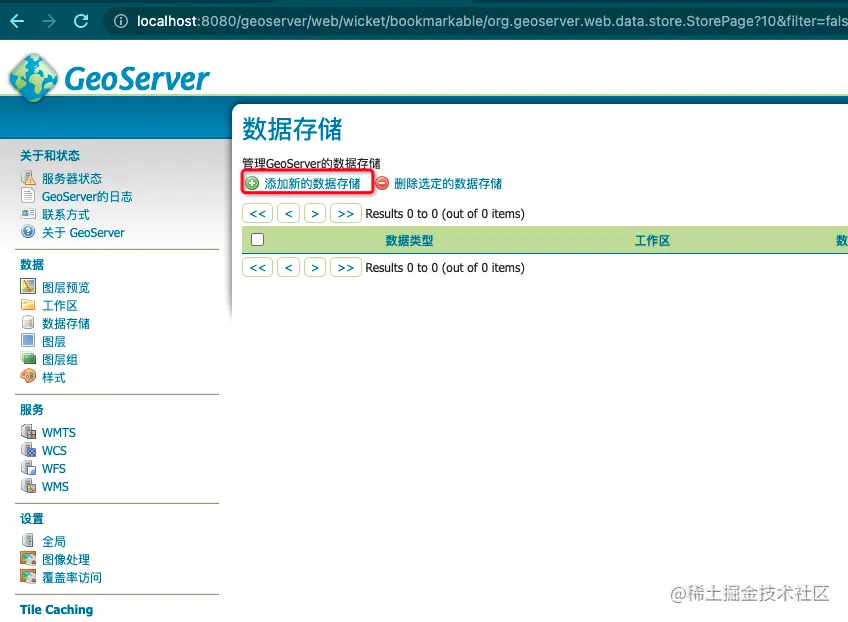Viewport: 848px width, 622px height.
Task: Click bottom > next page button
Action: point(315,267)
